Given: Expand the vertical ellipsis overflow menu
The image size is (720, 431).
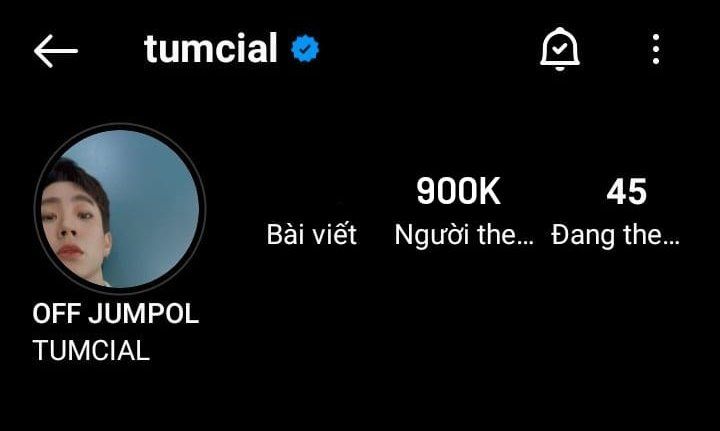Looking at the screenshot, I should coord(656,49).
